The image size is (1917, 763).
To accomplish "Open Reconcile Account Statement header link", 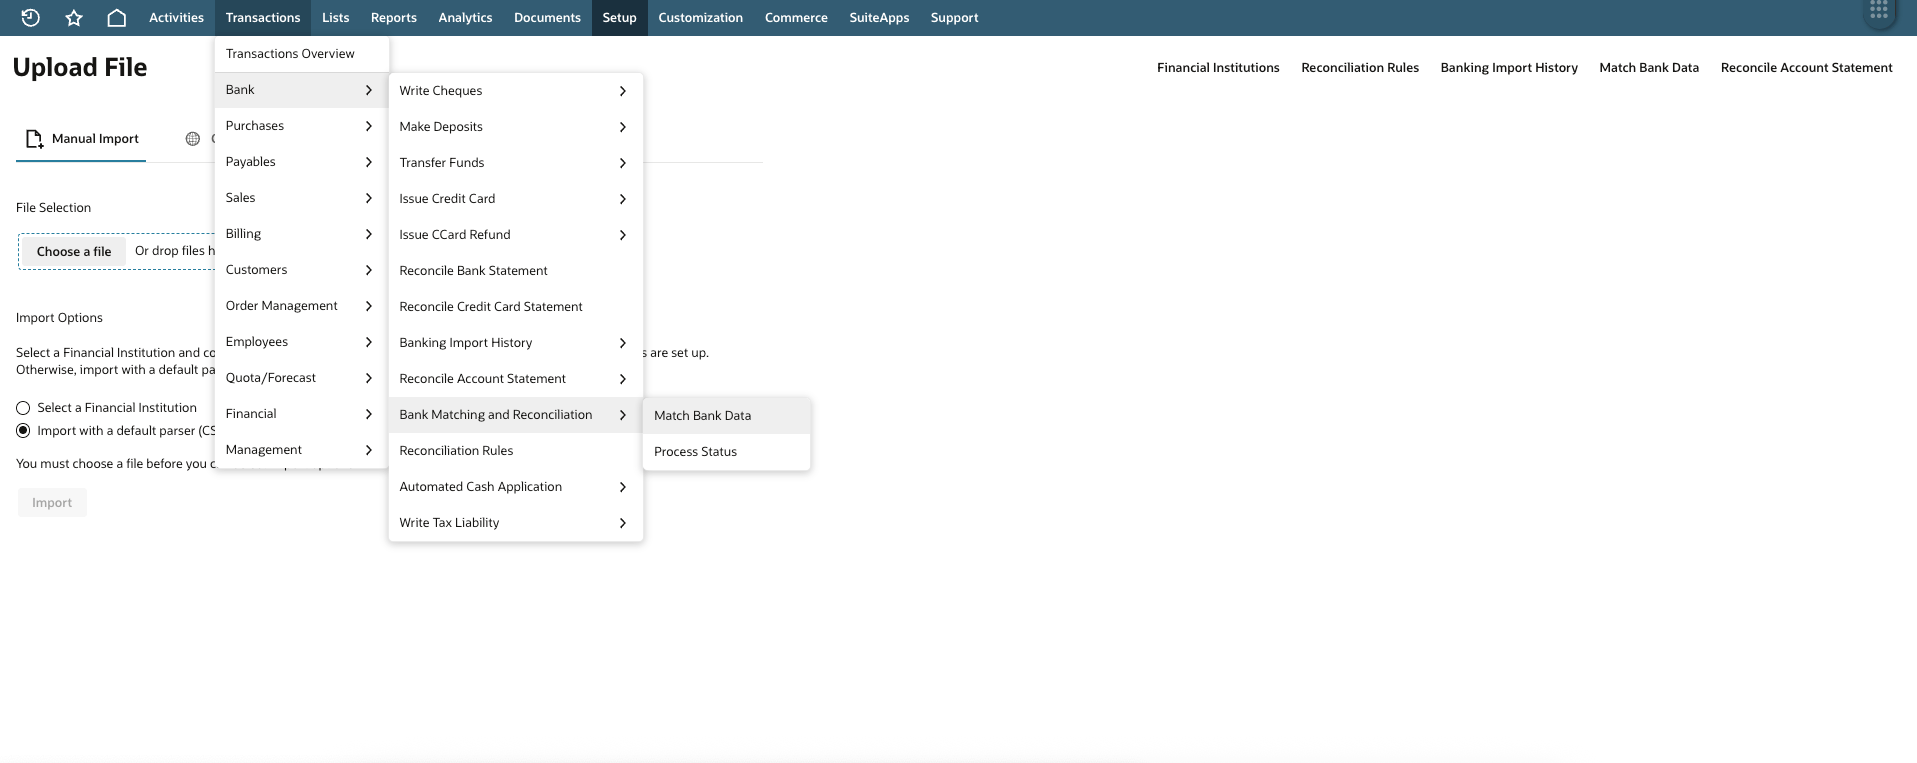I will tap(1806, 68).
